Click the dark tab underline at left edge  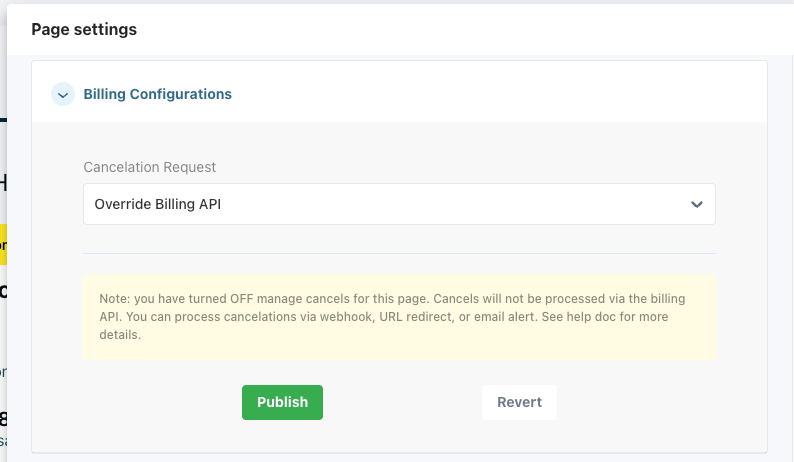[3, 120]
